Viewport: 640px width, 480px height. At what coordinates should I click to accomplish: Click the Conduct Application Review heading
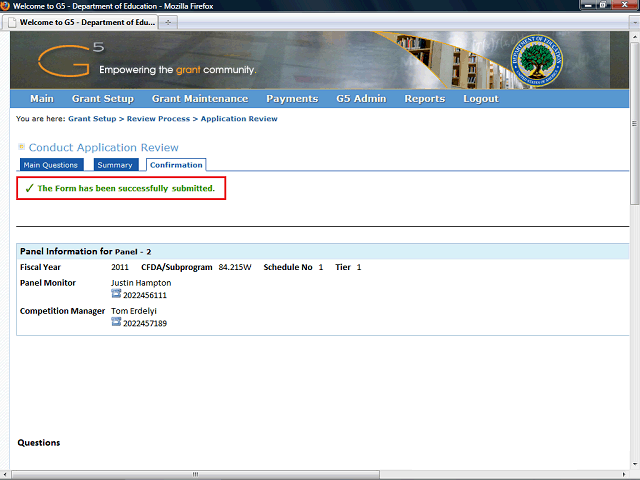[x=104, y=147]
